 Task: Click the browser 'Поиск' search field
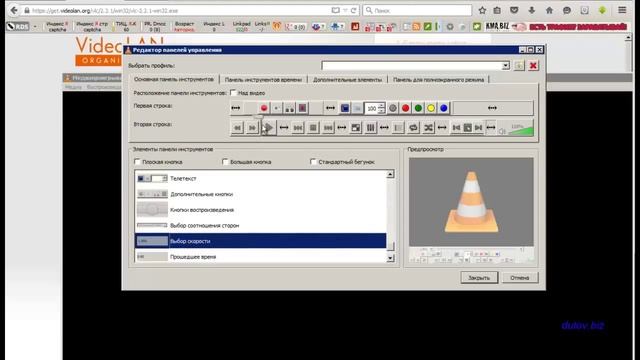[x=417, y=11]
